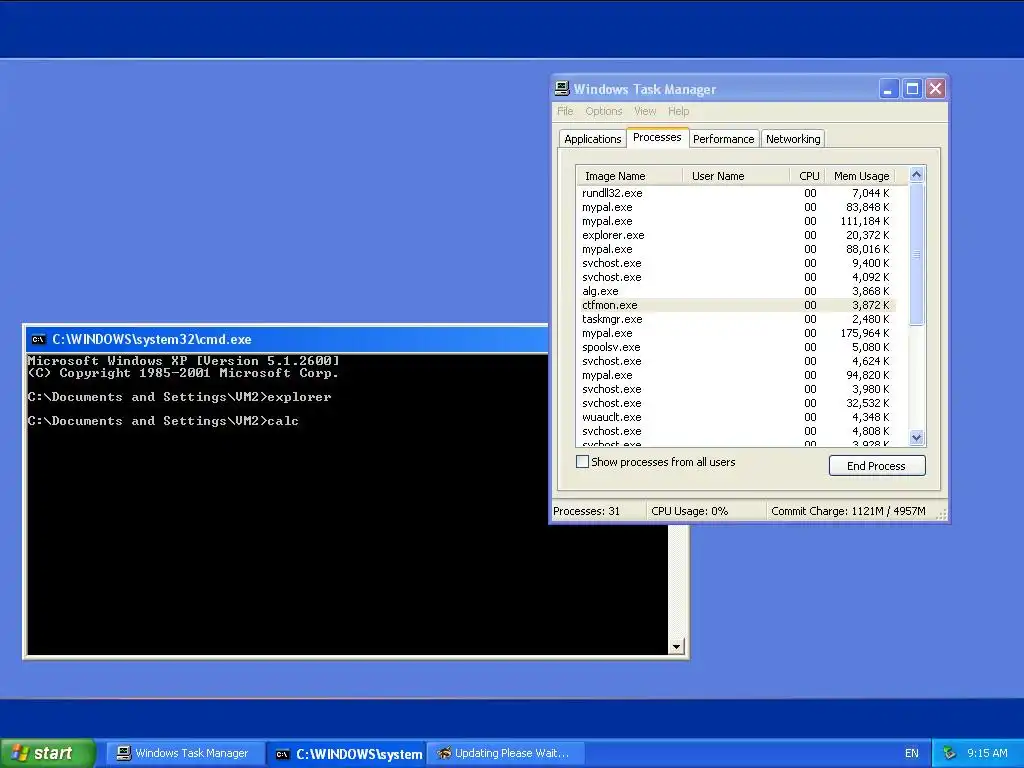Maximize the Task Manager window
This screenshot has height=768, width=1024.
[x=912, y=89]
